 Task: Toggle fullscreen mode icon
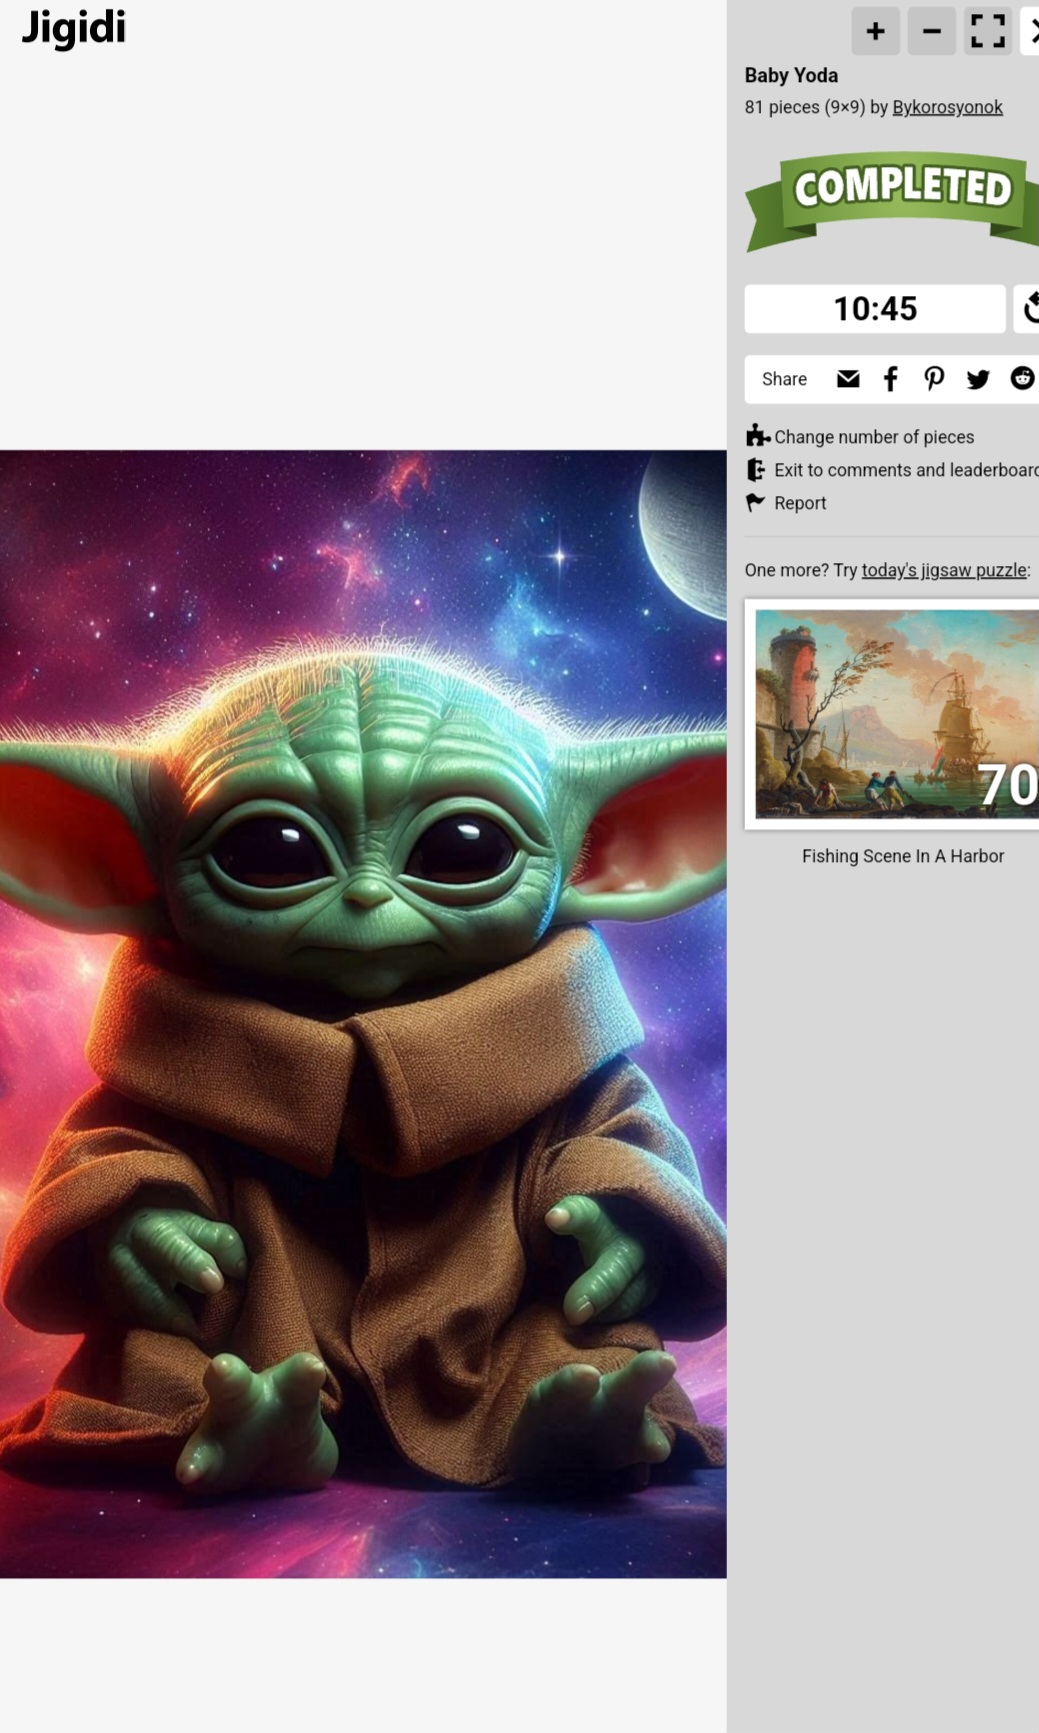pyautogui.click(x=987, y=31)
